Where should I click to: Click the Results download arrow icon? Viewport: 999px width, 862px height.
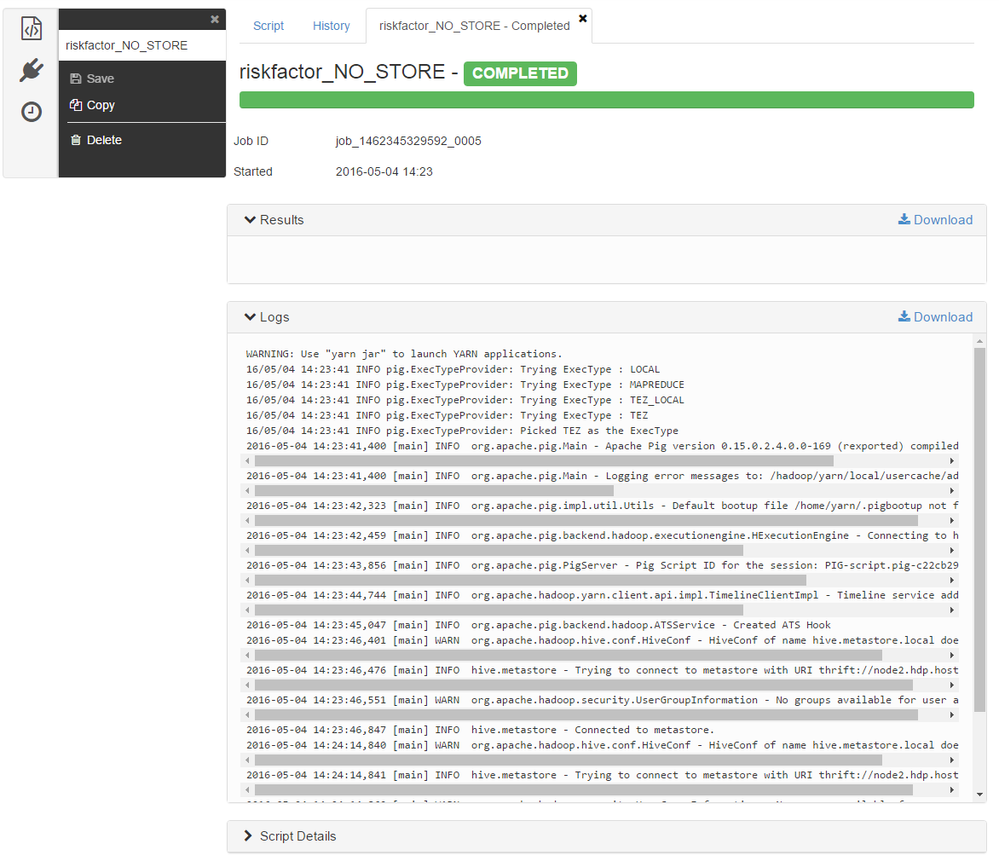tap(904, 219)
